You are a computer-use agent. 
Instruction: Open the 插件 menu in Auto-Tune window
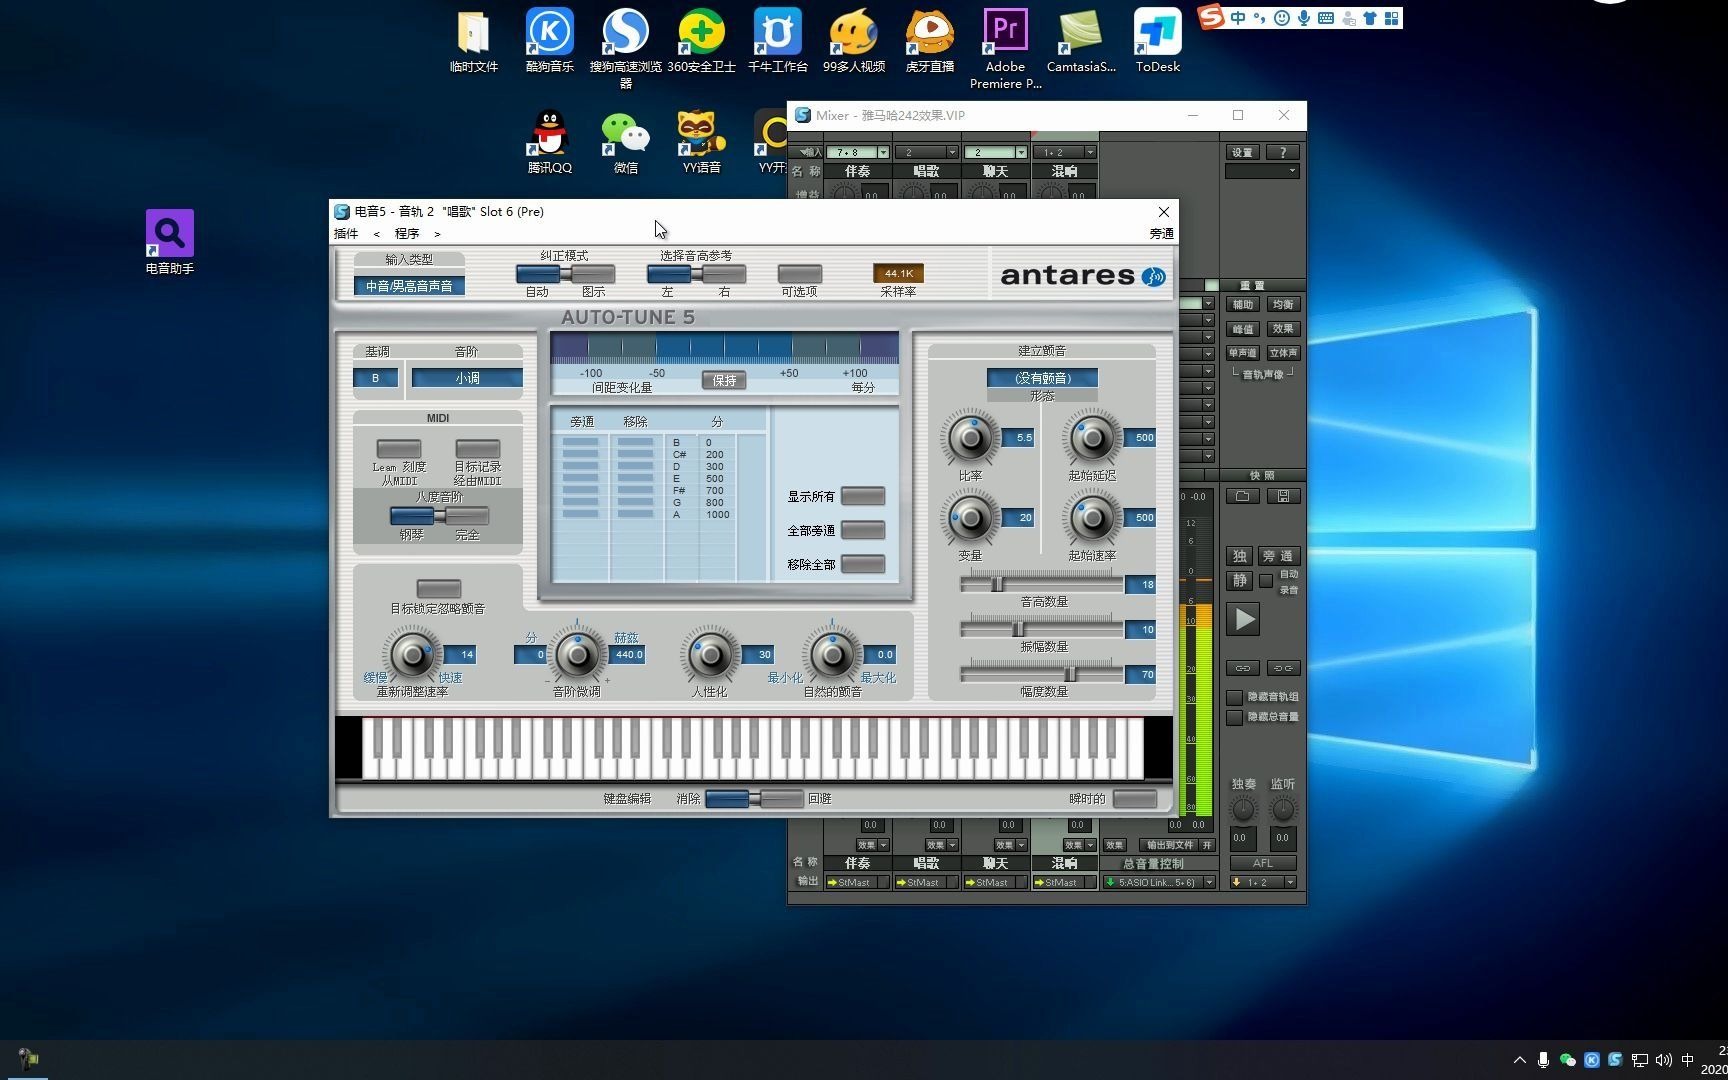tap(346, 234)
